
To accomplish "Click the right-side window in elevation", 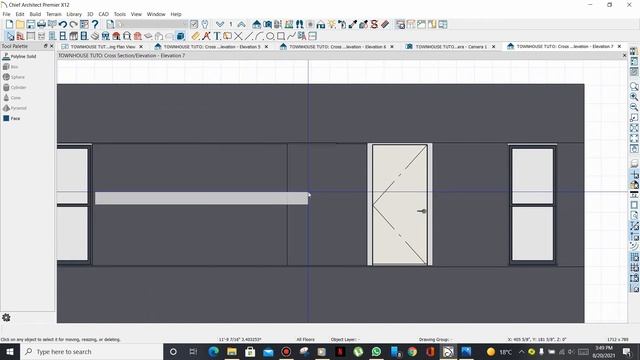I will pyautogui.click(x=532, y=204).
